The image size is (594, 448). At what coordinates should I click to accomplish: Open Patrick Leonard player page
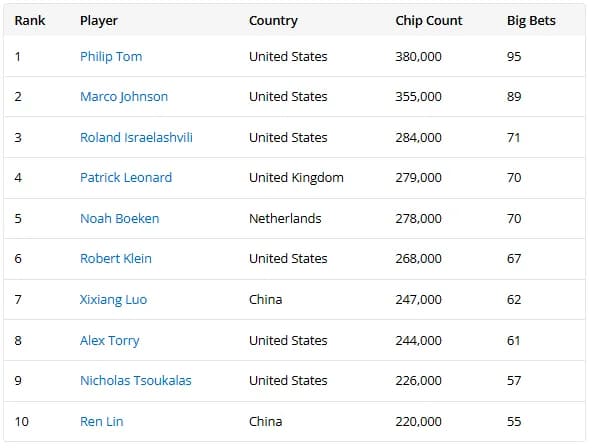[126, 177]
